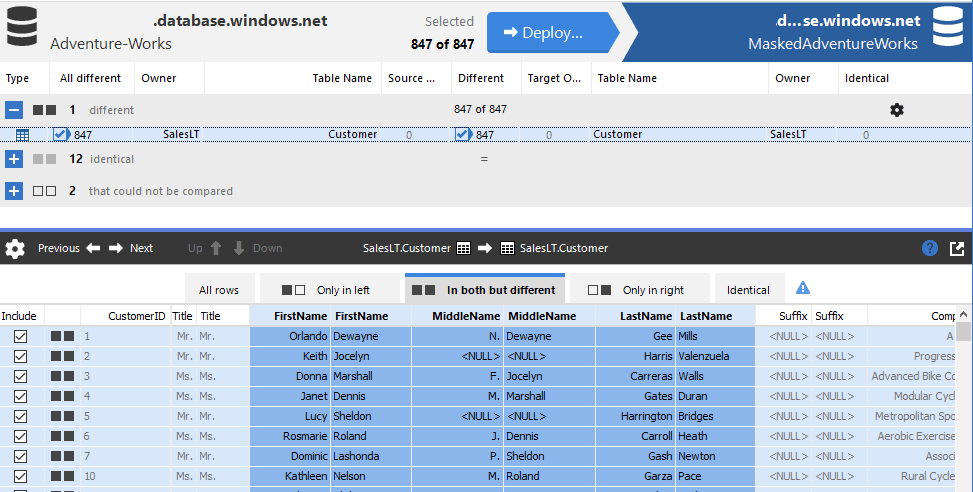973x492 pixels.
Task: Click the empty squares icon on the uncompared group
Action: click(x=45, y=191)
